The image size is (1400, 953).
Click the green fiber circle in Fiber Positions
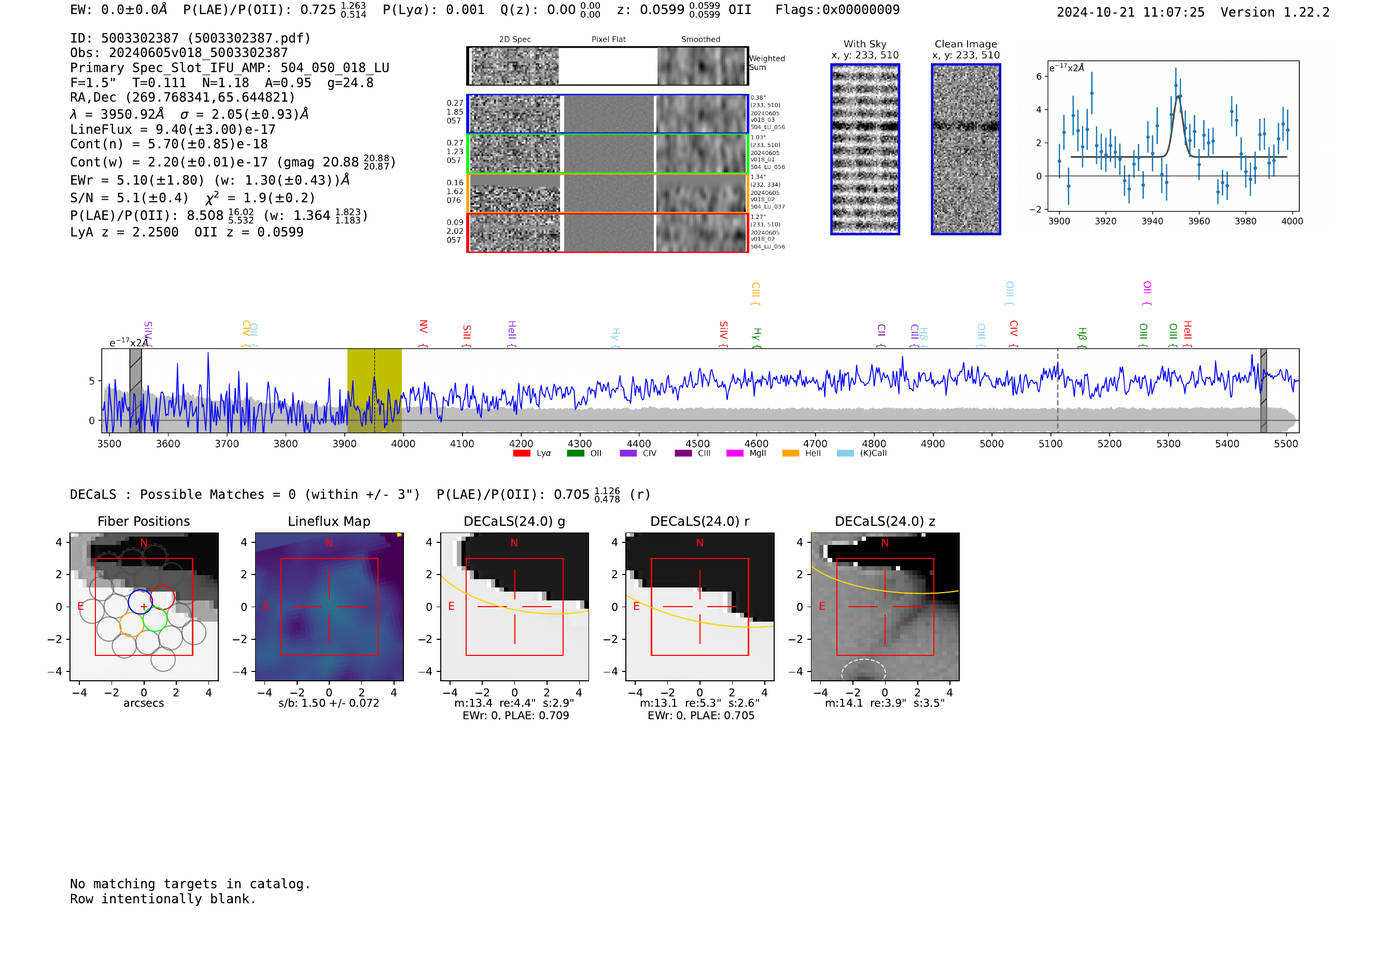154,620
